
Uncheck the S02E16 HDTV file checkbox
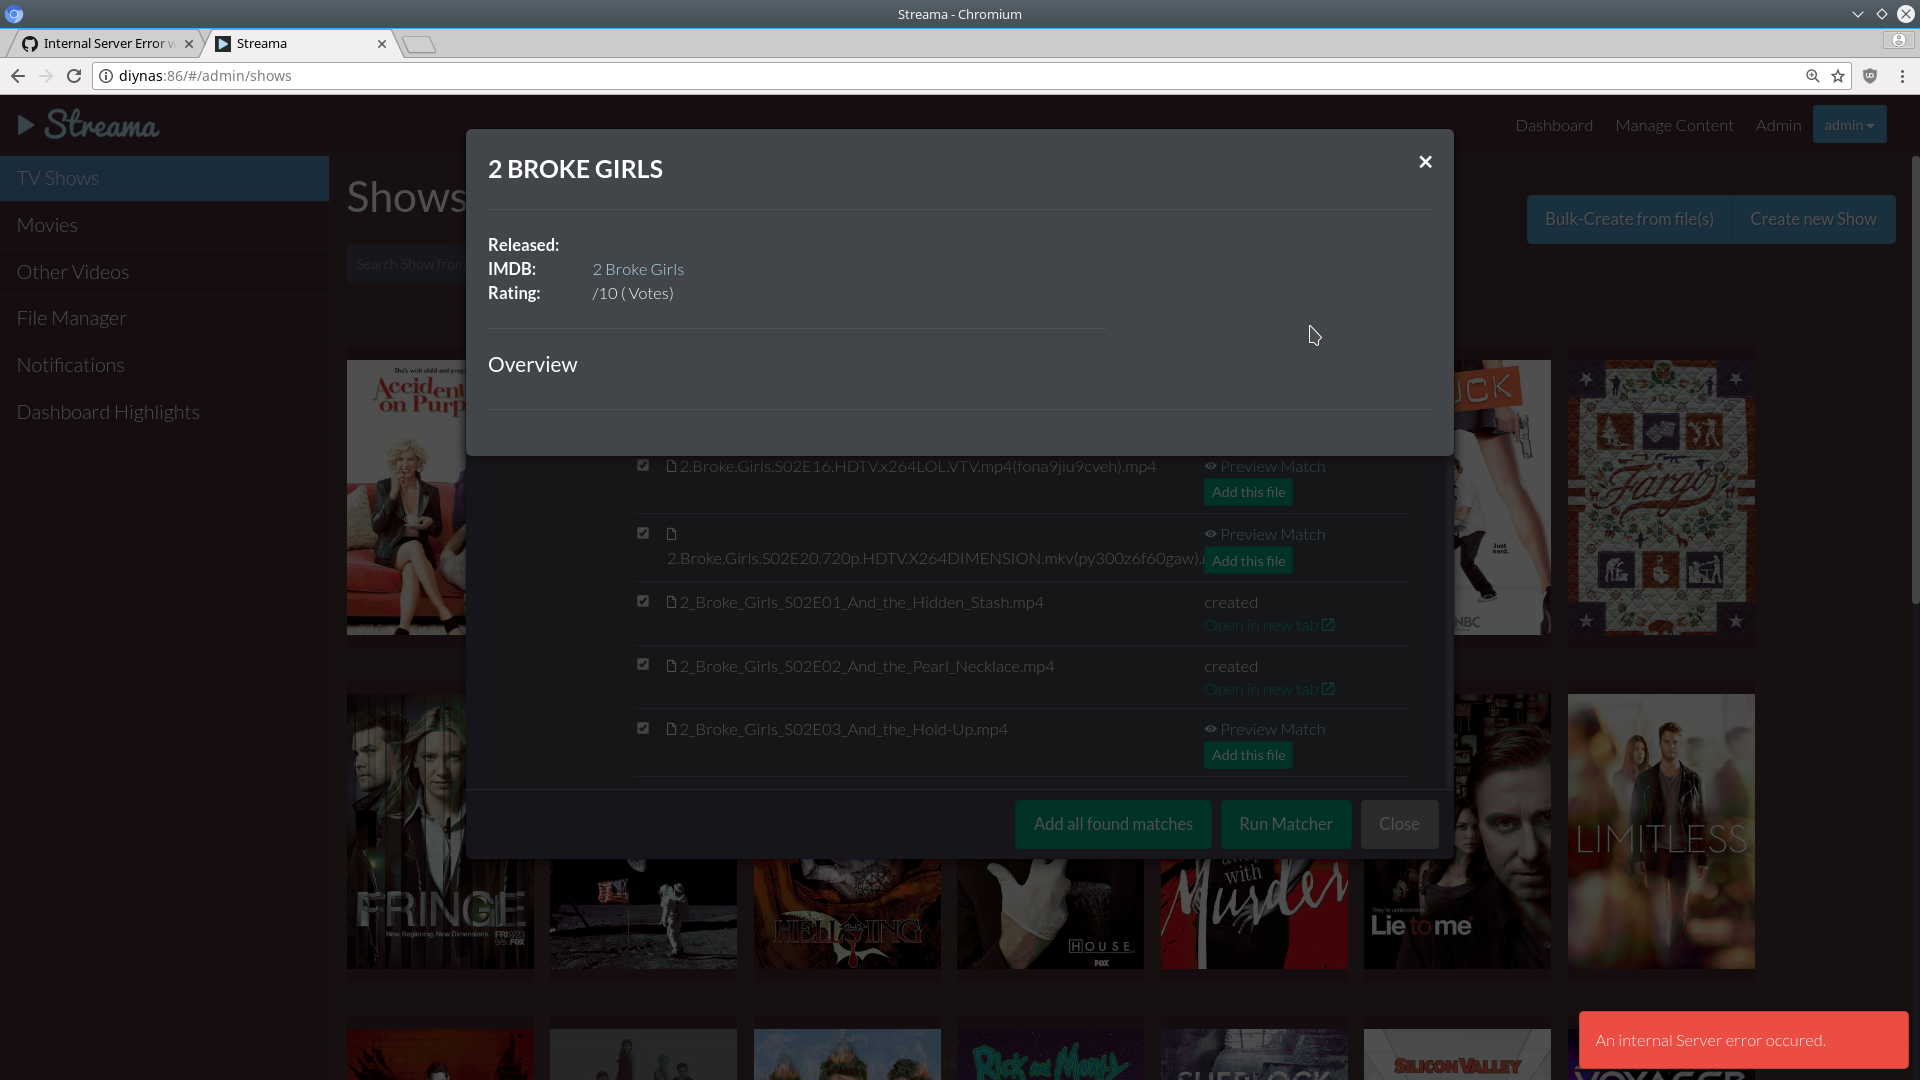[643, 464]
